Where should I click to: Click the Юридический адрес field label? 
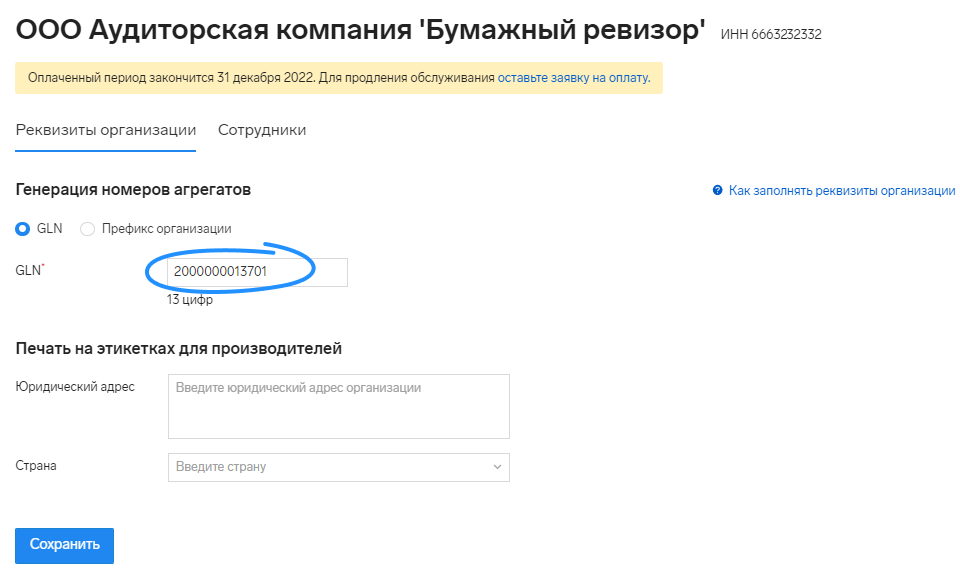click(x=75, y=387)
